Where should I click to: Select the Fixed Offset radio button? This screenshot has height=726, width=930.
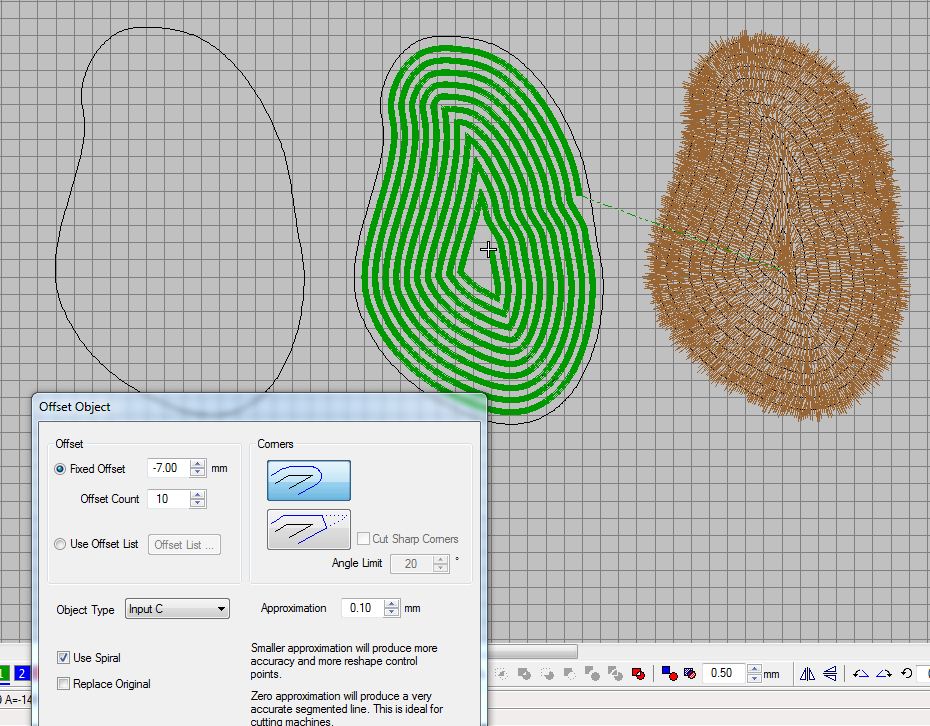[x=60, y=469]
